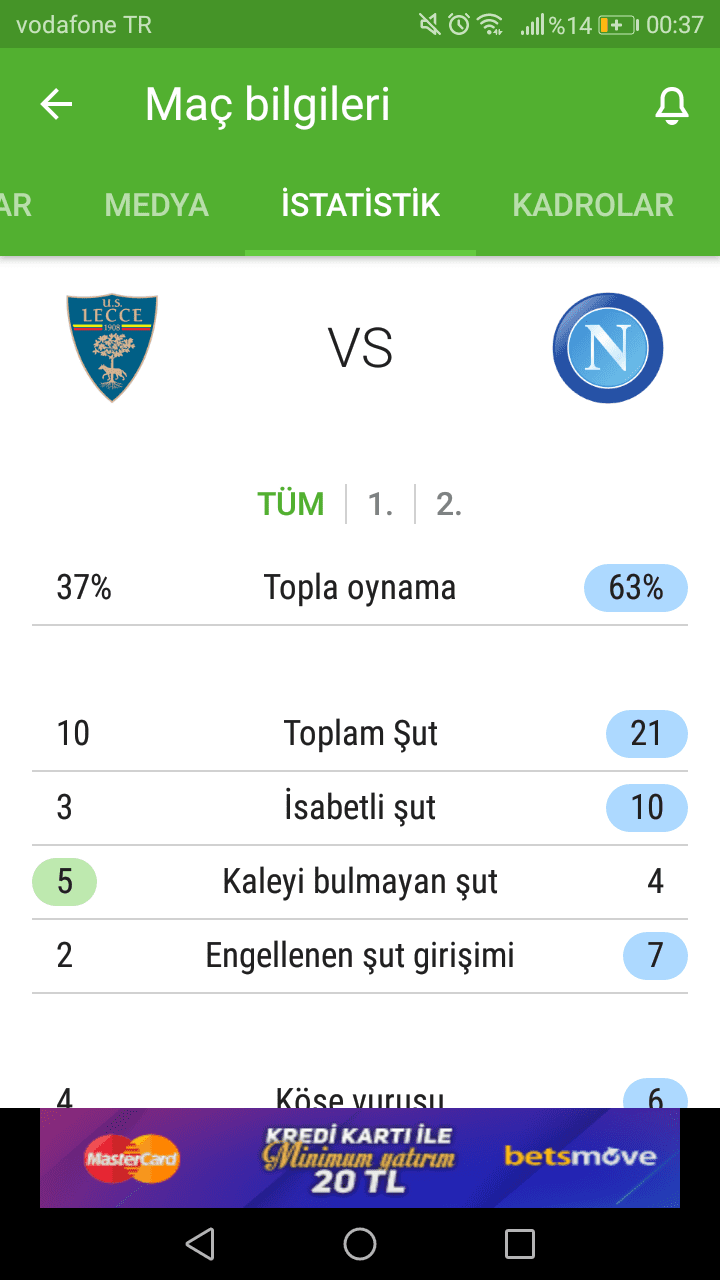Check battery icon in status bar

(x=618, y=25)
